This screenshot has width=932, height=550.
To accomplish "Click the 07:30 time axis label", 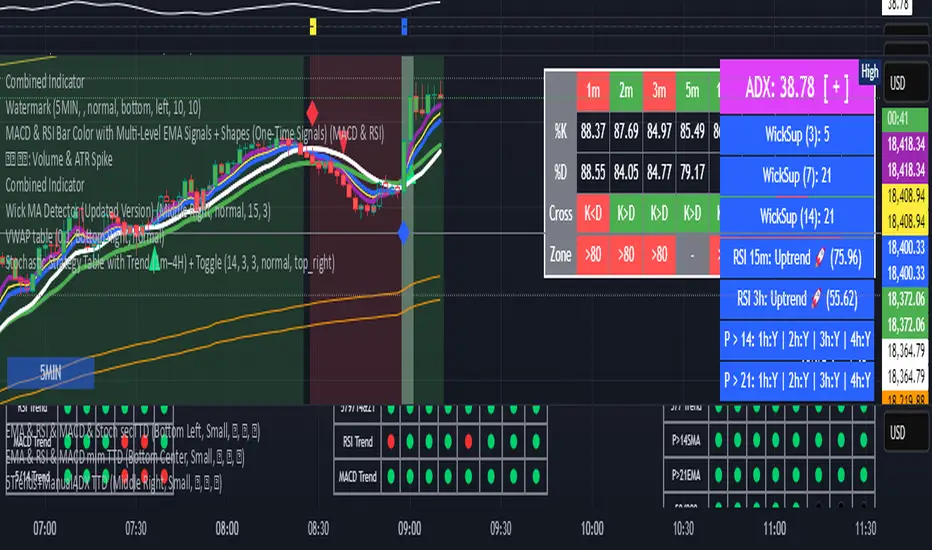I will pyautogui.click(x=136, y=529).
